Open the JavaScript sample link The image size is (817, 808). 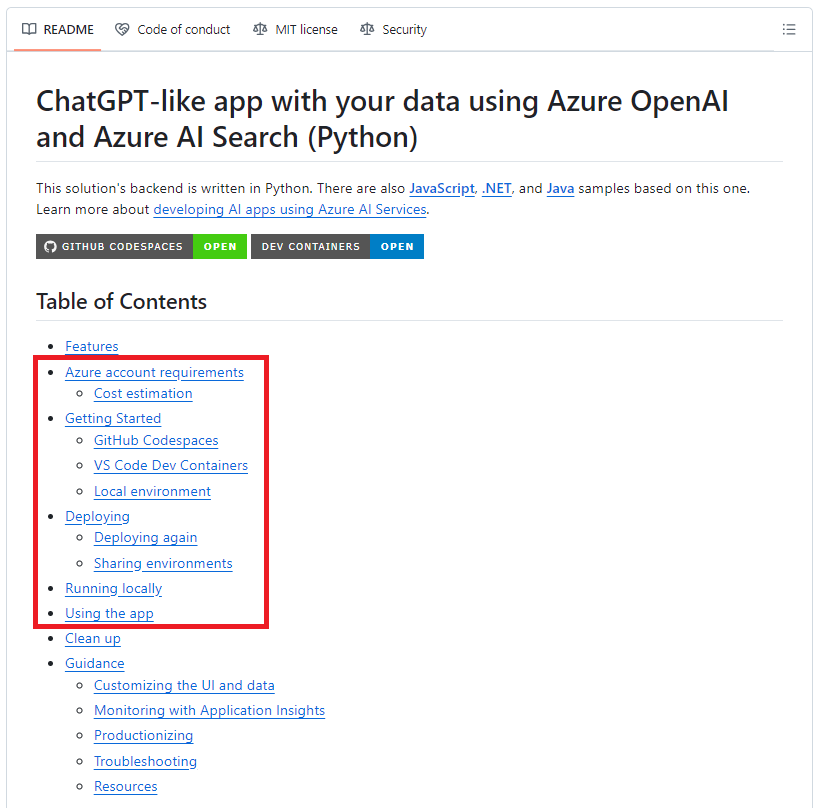[x=441, y=188]
